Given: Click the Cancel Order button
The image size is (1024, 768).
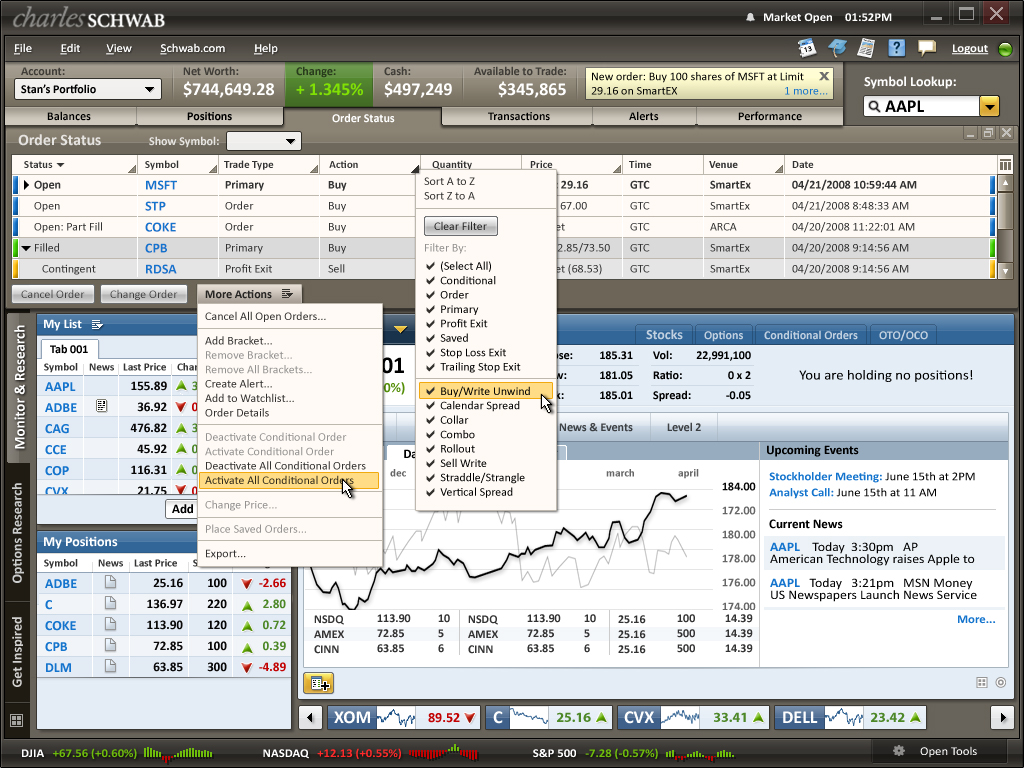Looking at the screenshot, I should (52, 294).
